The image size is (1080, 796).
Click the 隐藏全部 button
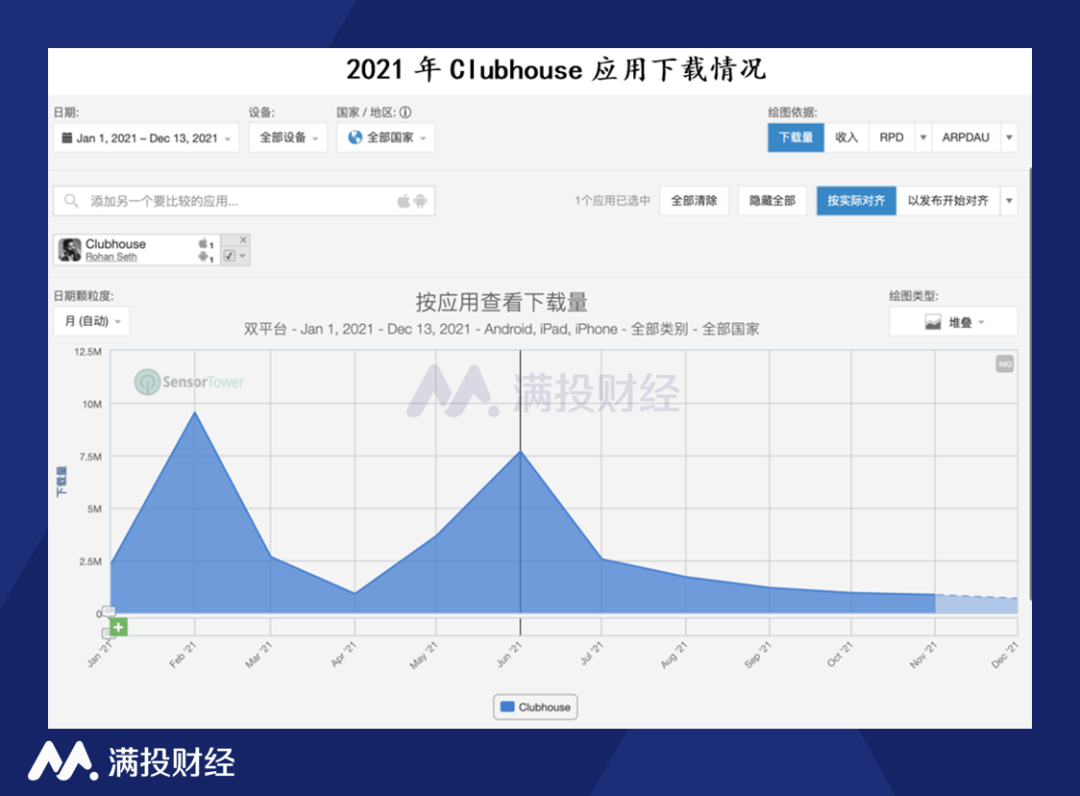(772, 201)
